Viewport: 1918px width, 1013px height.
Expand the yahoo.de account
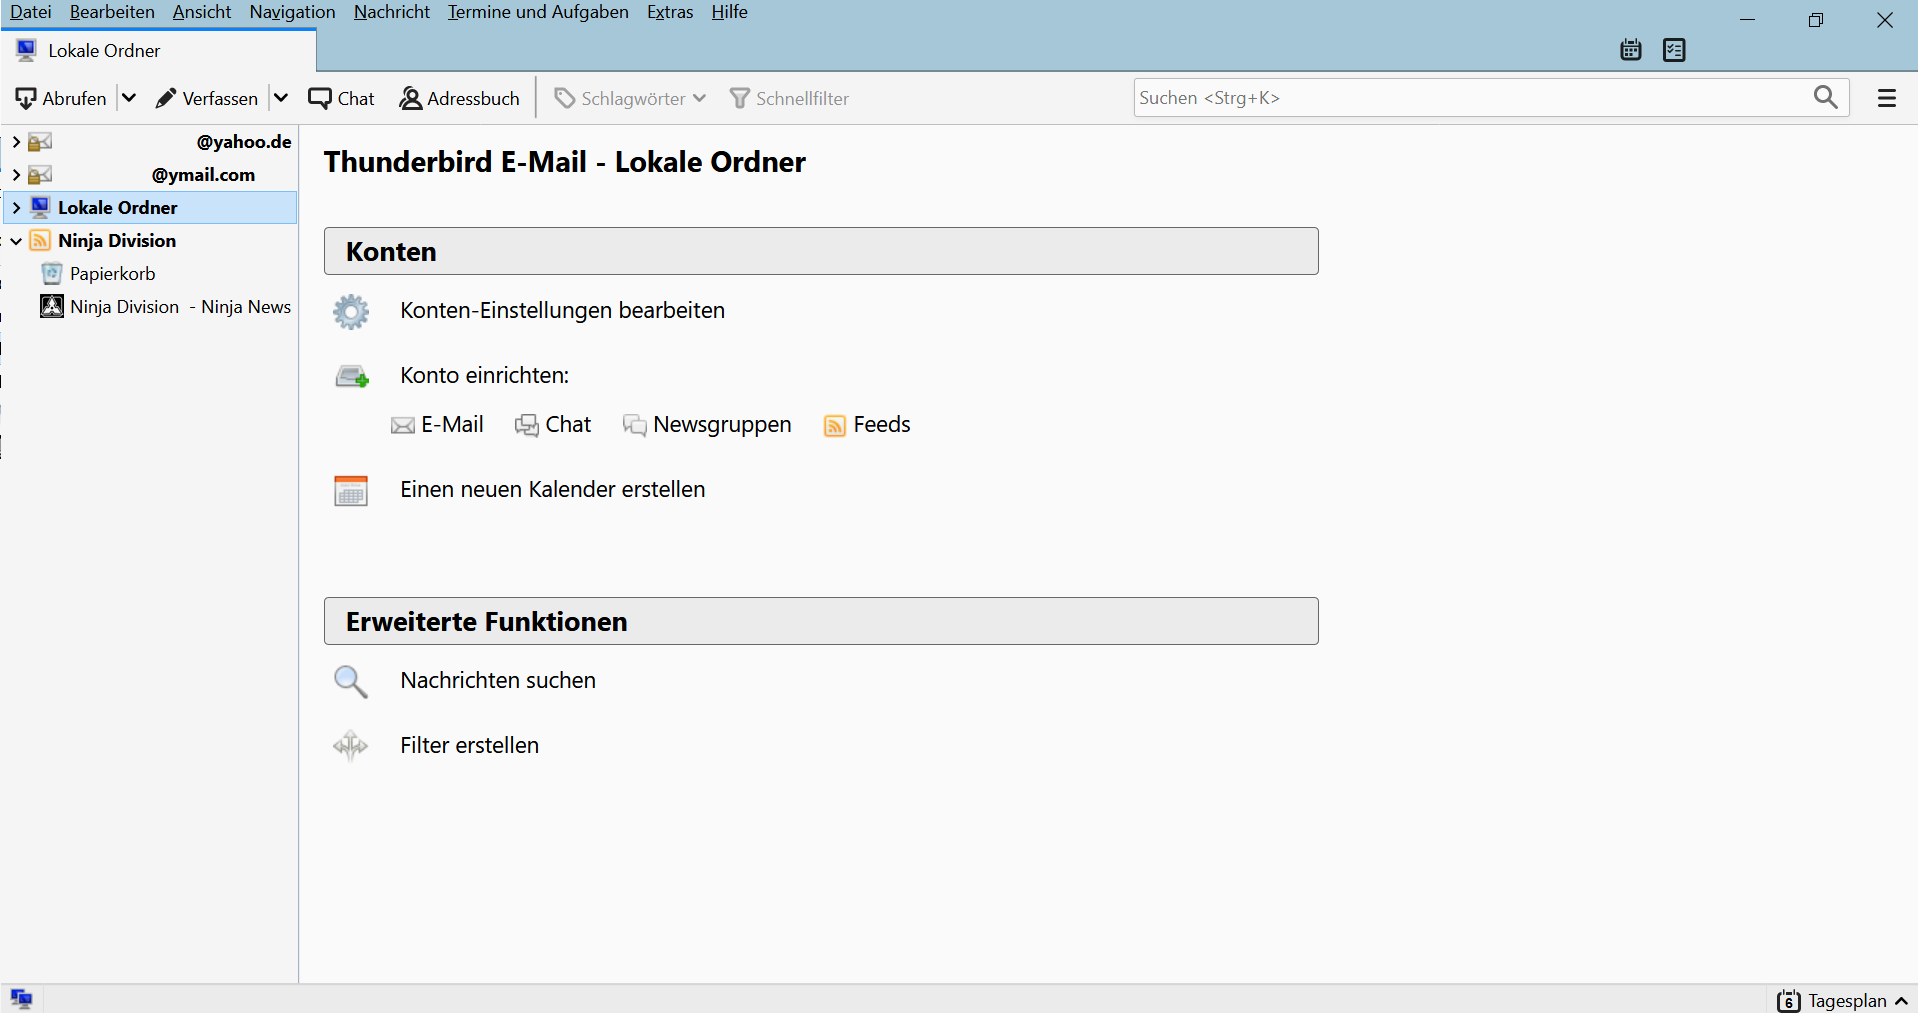click(x=16, y=142)
